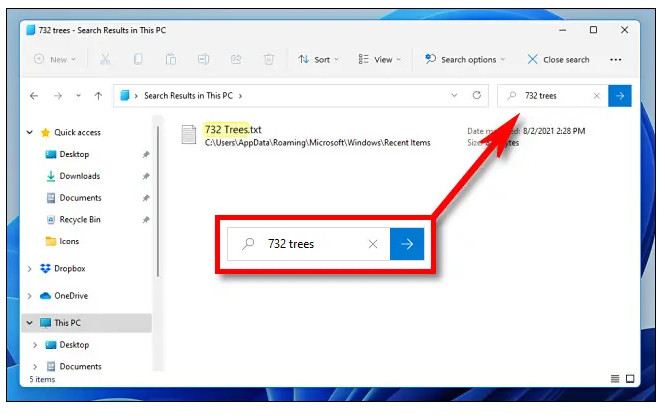Expand the Dropbox tree node

(x=30, y=269)
